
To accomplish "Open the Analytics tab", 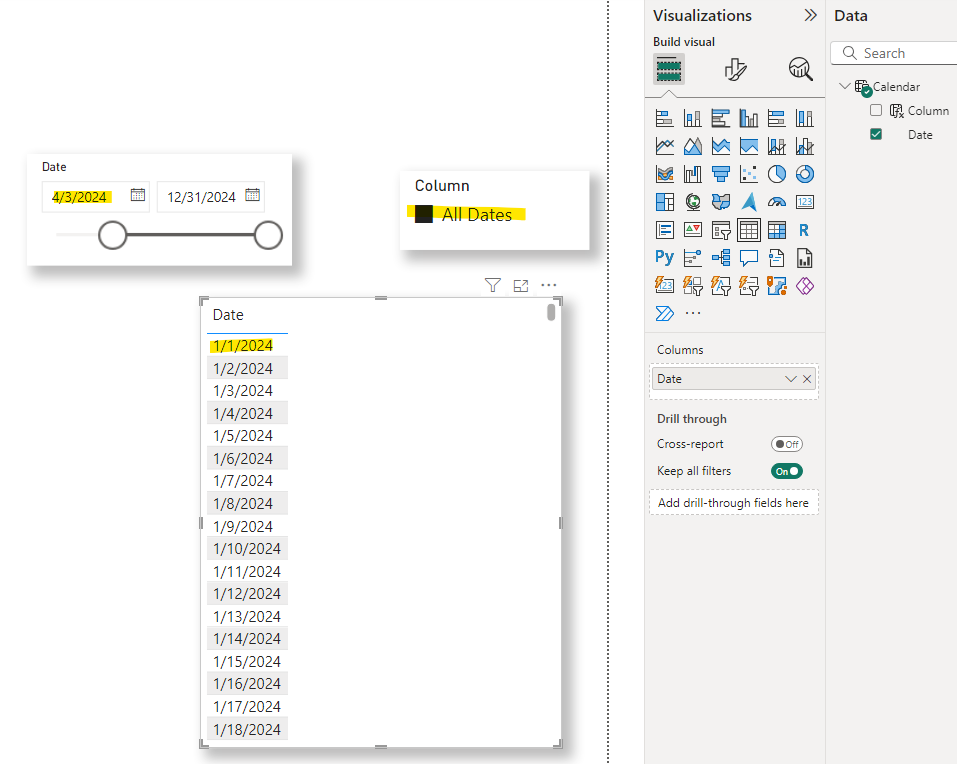I will pos(800,69).
